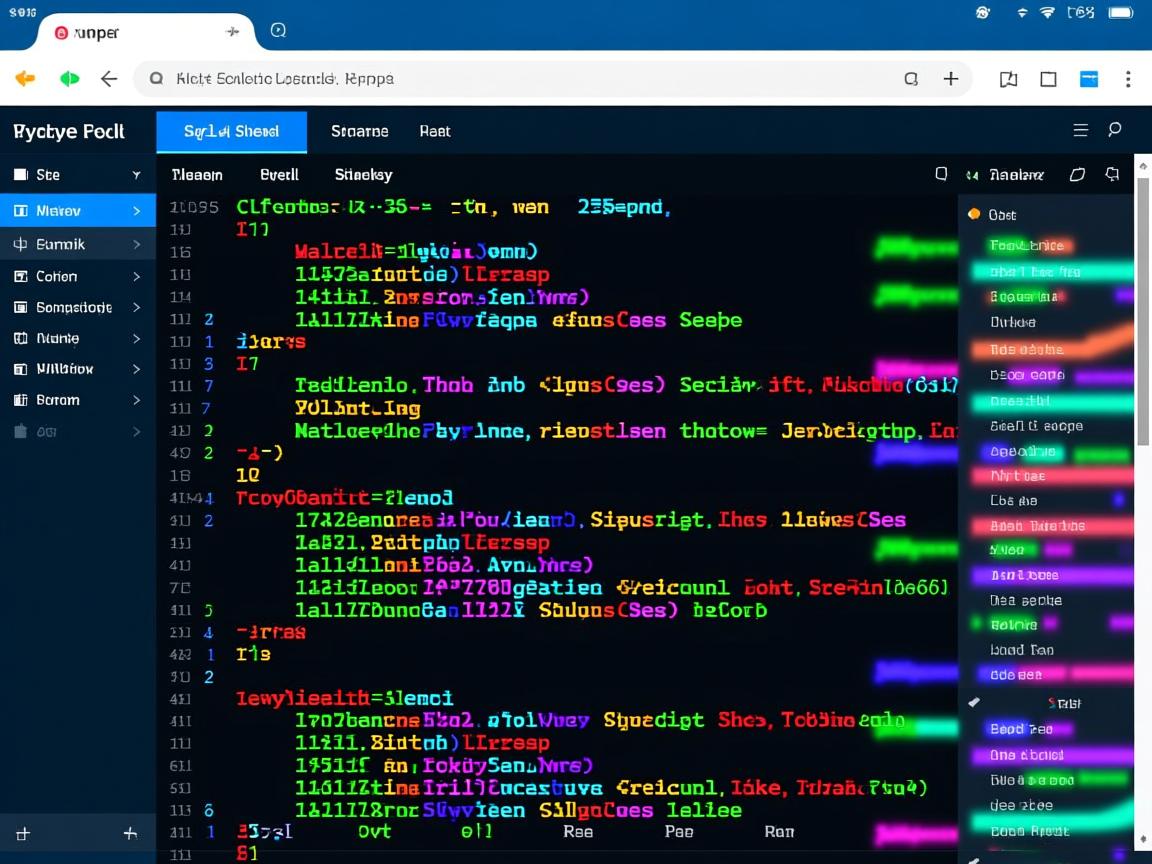Toggle the square checkbox left of Raalare
The width and height of the screenshot is (1152, 864).
tap(941, 174)
